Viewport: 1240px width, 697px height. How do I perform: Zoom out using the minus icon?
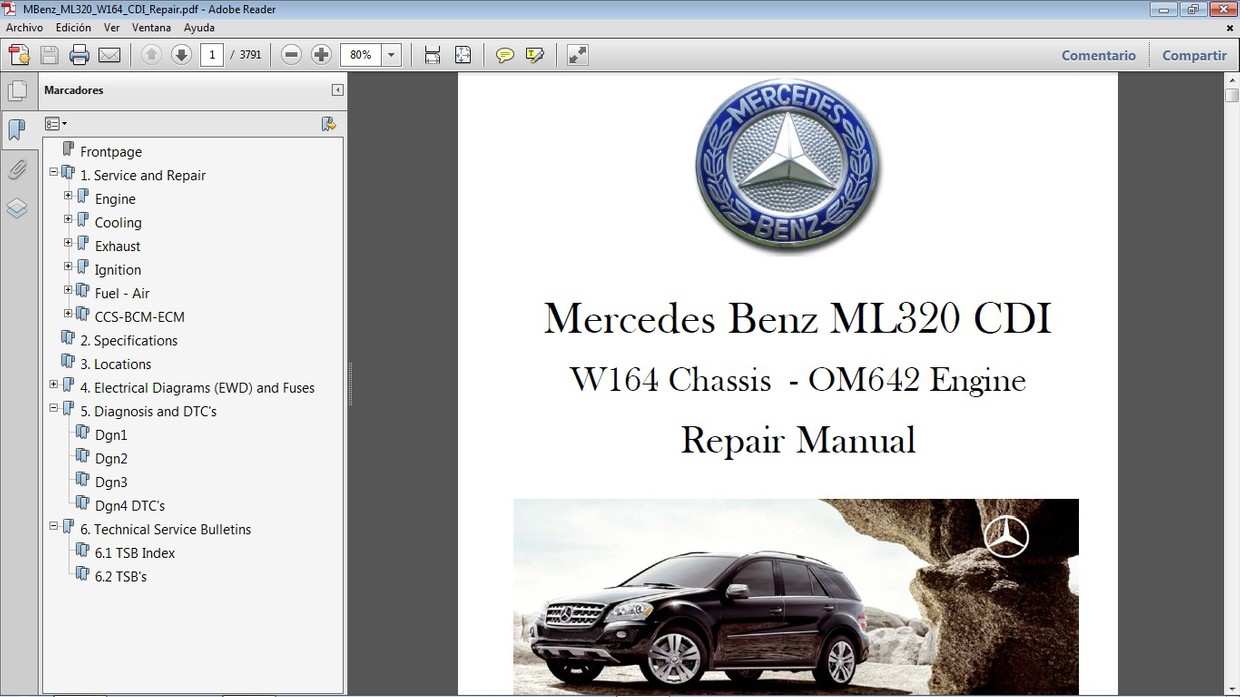click(x=290, y=55)
